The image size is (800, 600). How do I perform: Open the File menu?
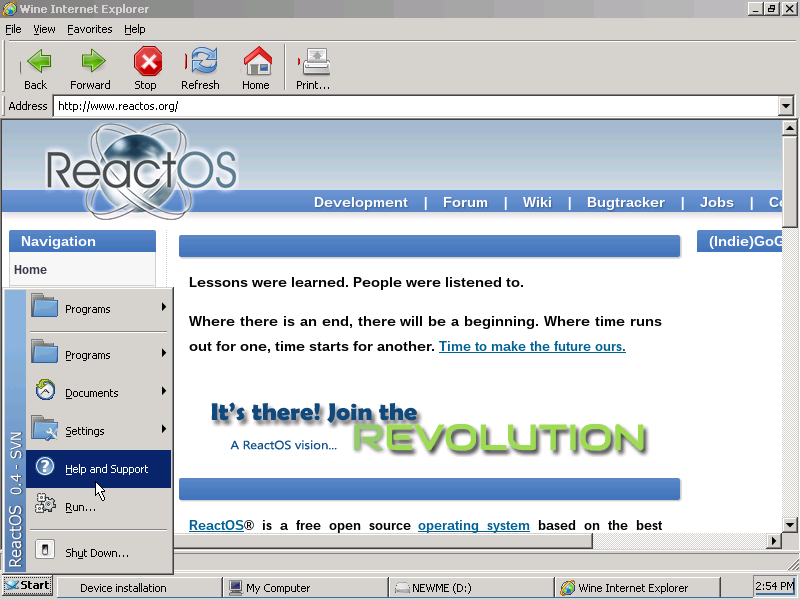(13, 30)
